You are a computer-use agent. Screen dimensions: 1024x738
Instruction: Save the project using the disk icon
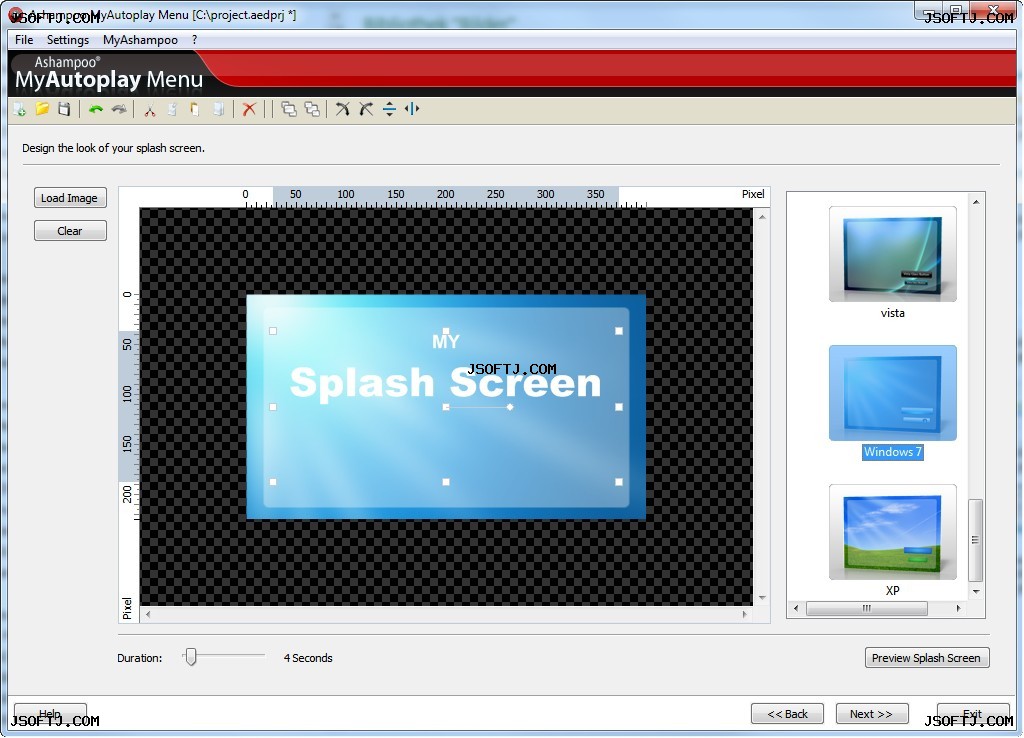coord(64,109)
